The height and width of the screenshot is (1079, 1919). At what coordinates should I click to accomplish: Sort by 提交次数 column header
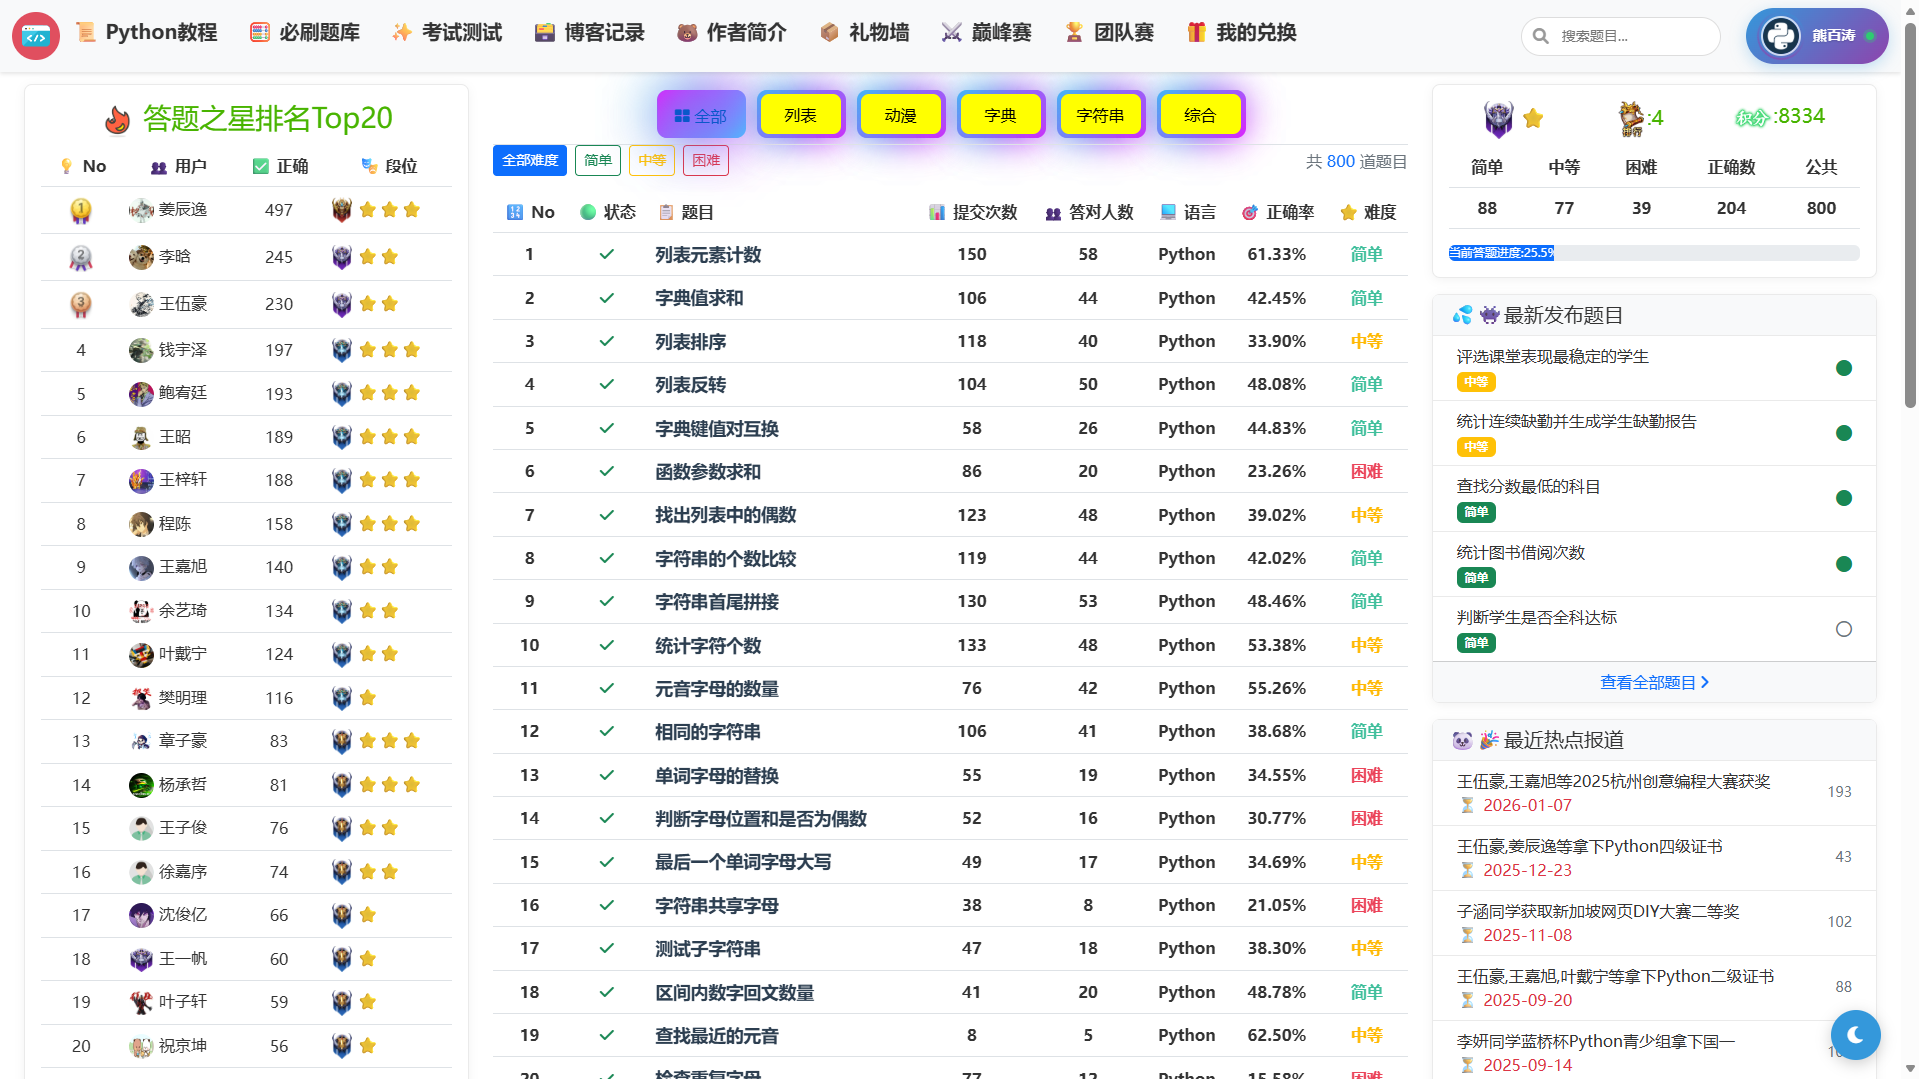click(984, 212)
